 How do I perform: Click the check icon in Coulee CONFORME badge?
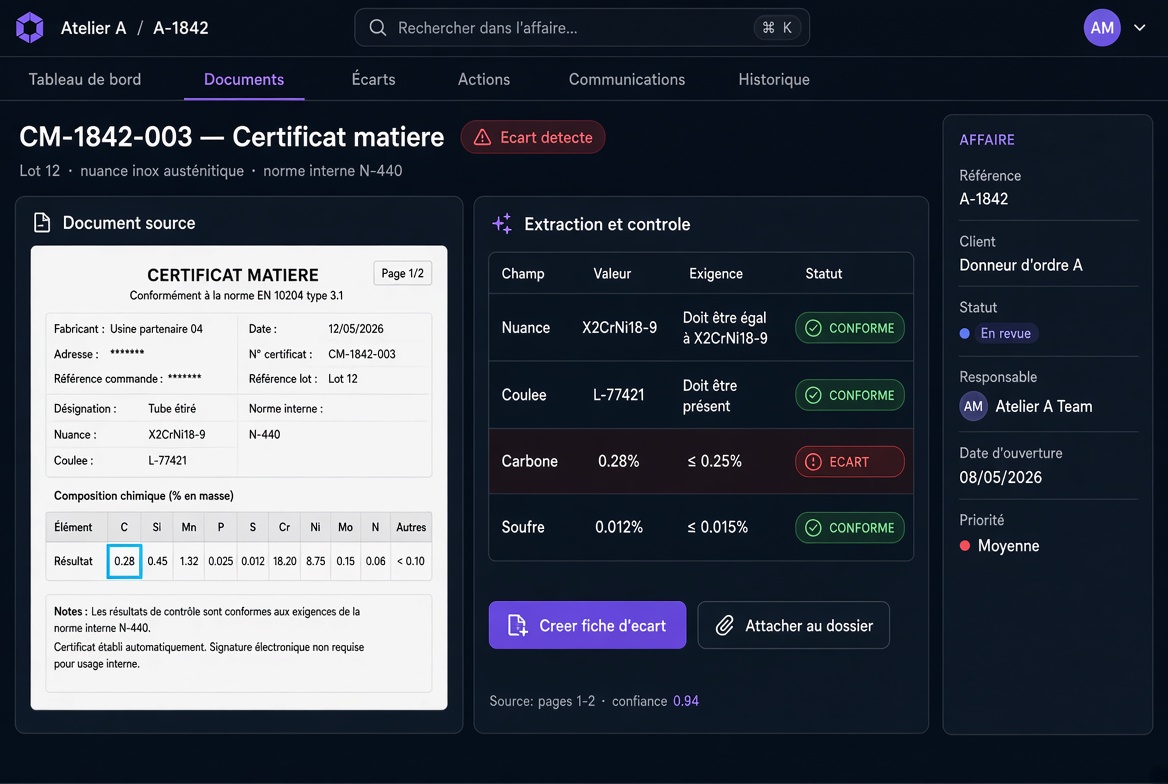(813, 395)
